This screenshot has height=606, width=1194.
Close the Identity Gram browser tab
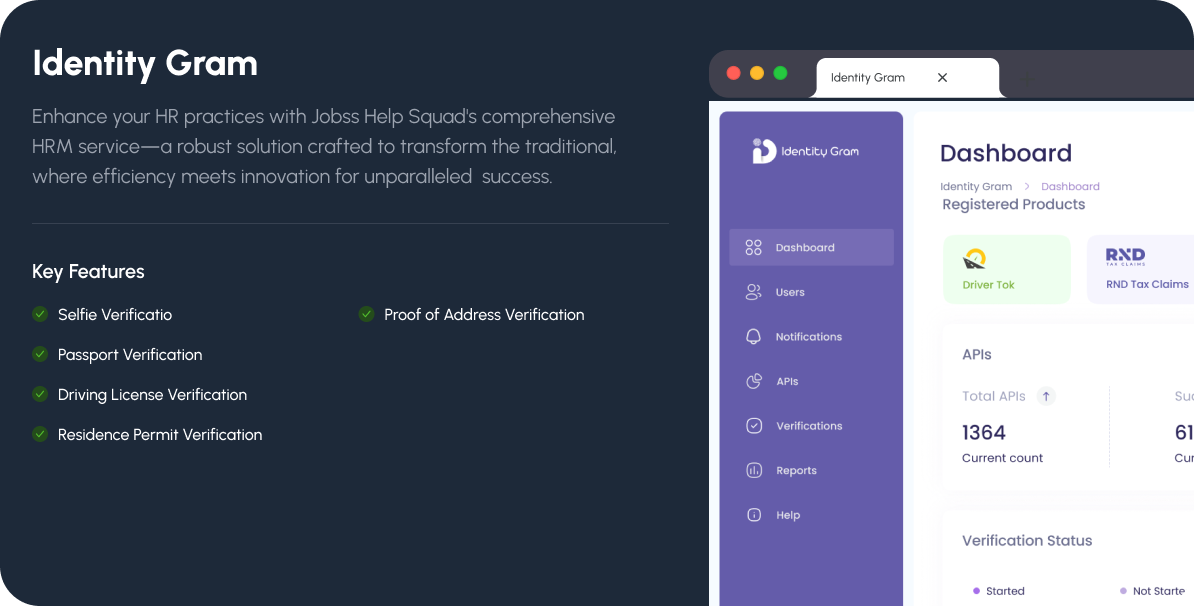click(x=942, y=78)
